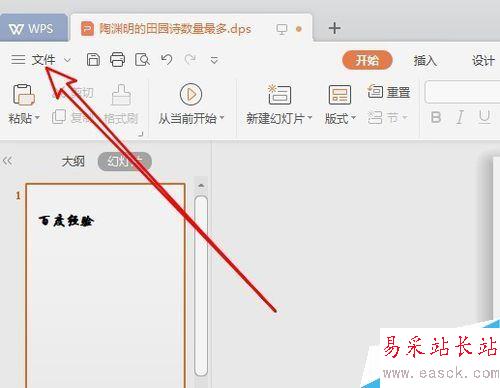Print with the printer icon
The width and height of the screenshot is (500, 388).
point(117,60)
